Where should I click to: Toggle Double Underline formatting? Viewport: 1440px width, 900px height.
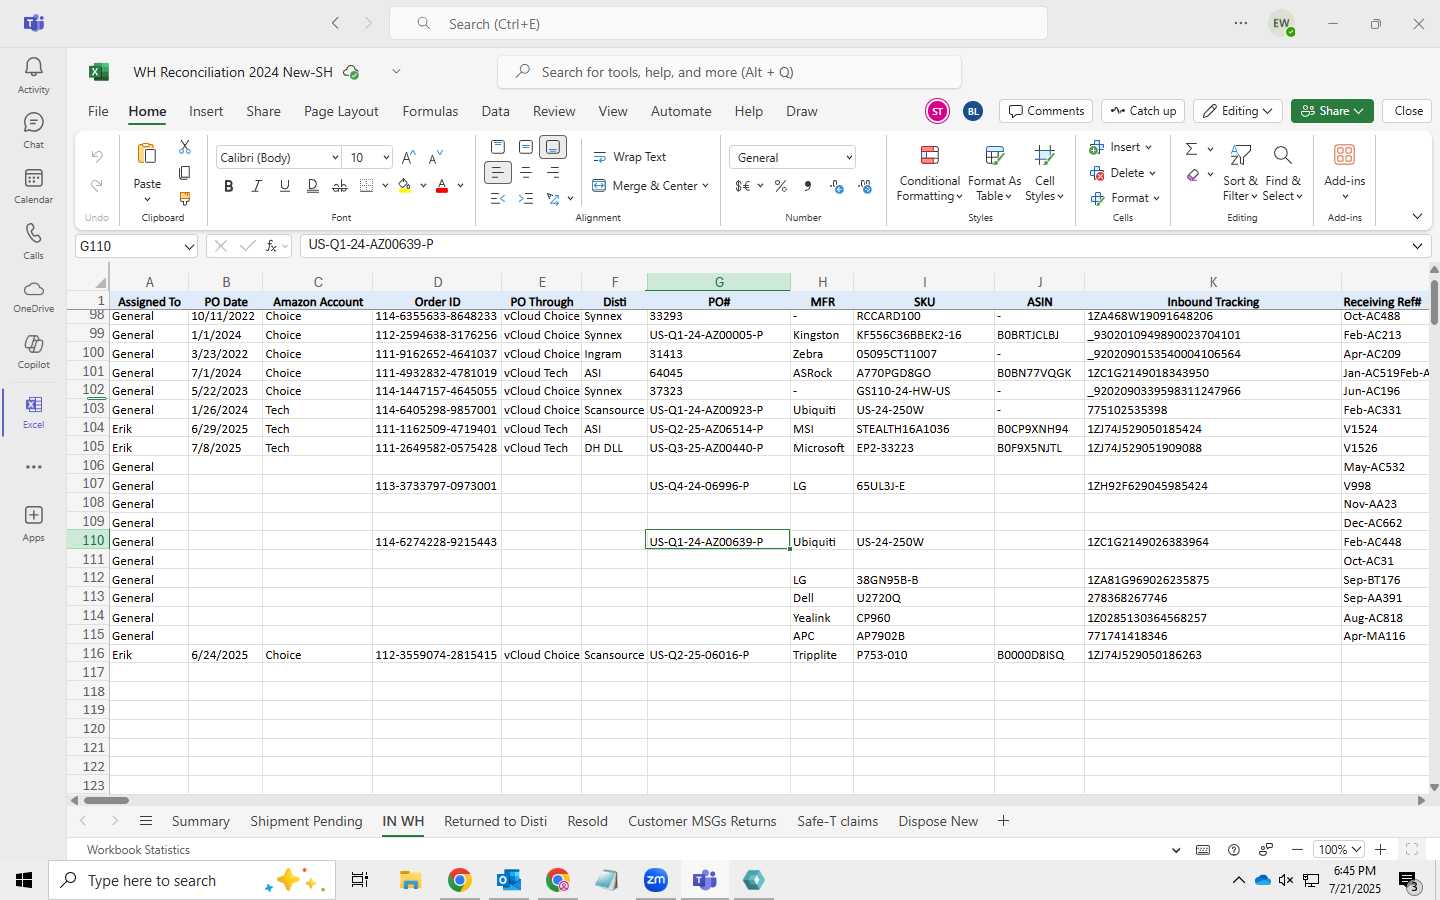click(x=313, y=186)
